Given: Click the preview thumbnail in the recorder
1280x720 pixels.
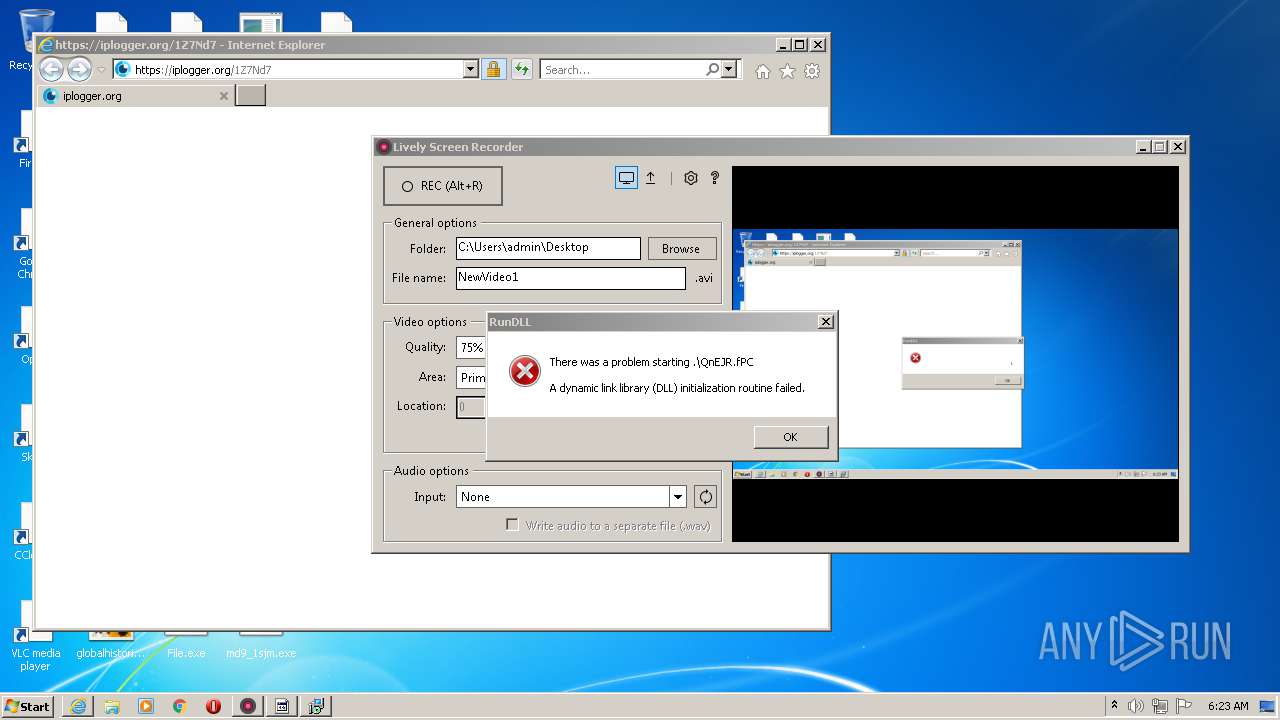Looking at the screenshot, I should pyautogui.click(x=955, y=354).
